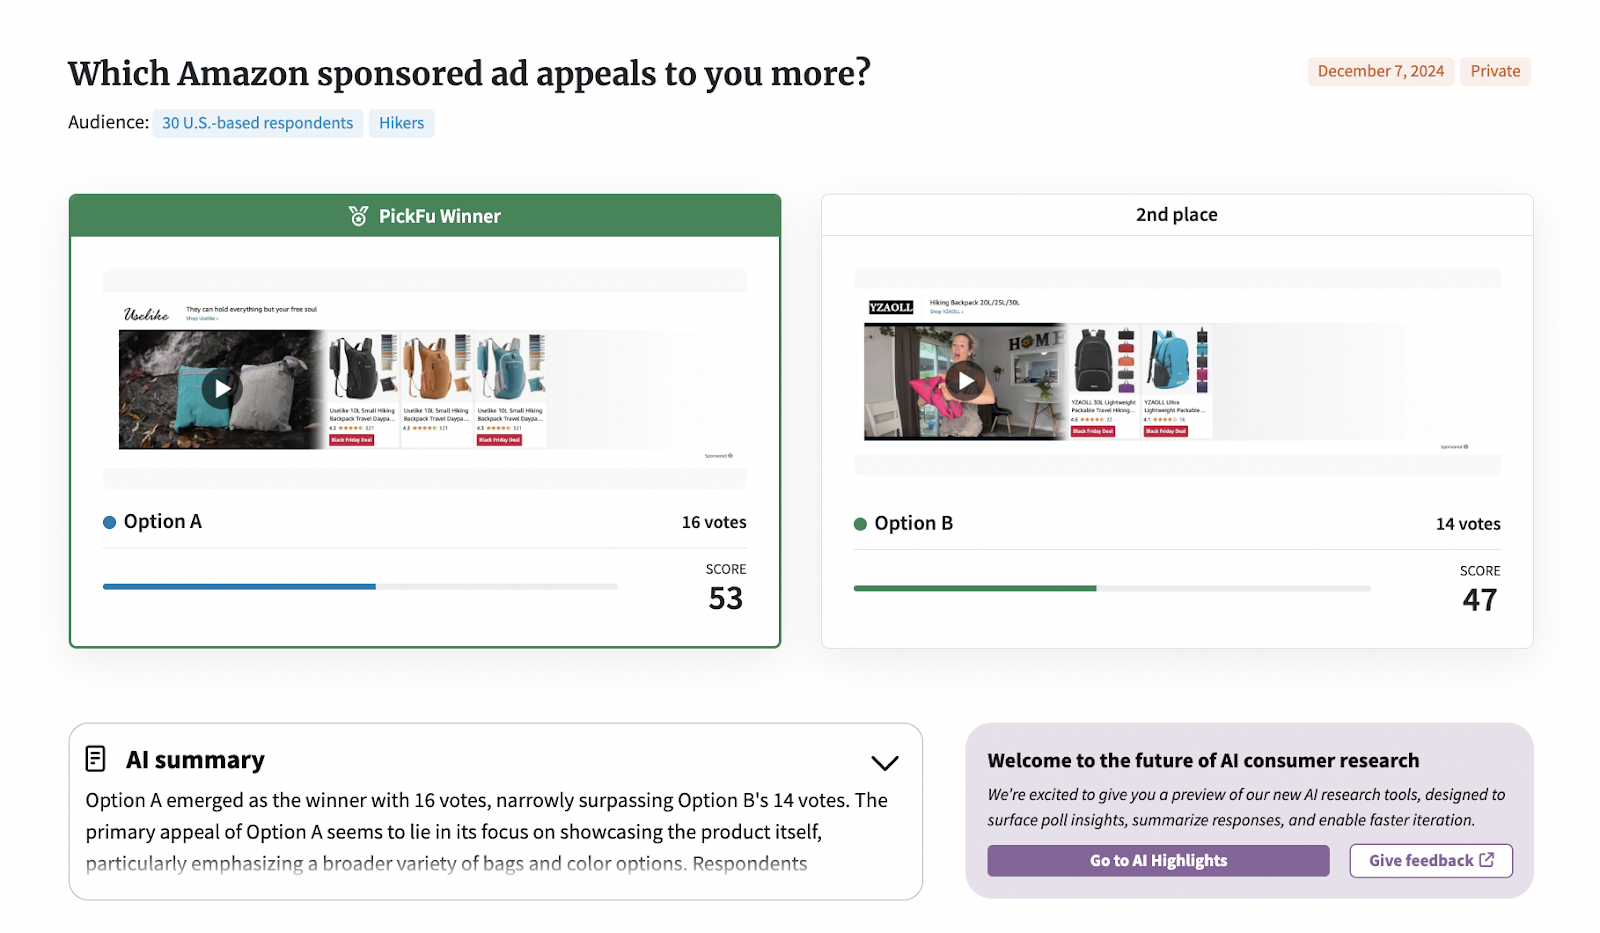Click the Hikers audience tag
The image size is (1600, 933).
tap(401, 123)
